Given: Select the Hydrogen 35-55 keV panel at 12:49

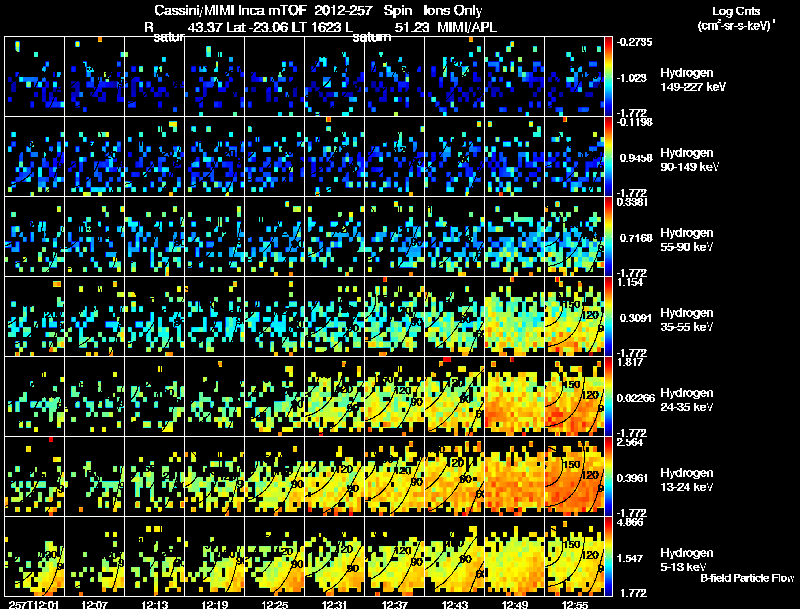Looking at the screenshot, I should click(x=515, y=316).
